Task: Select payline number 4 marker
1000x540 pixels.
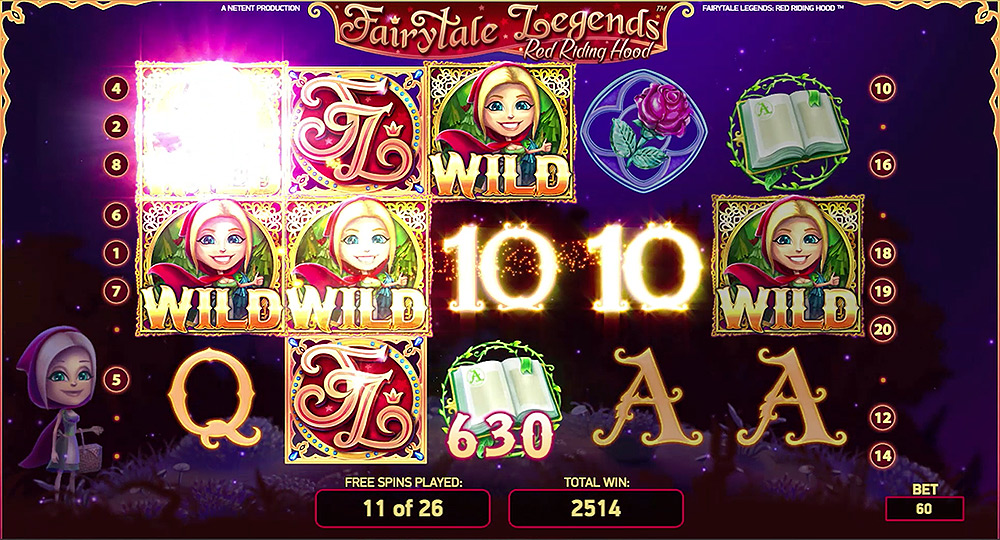Action: click(116, 88)
